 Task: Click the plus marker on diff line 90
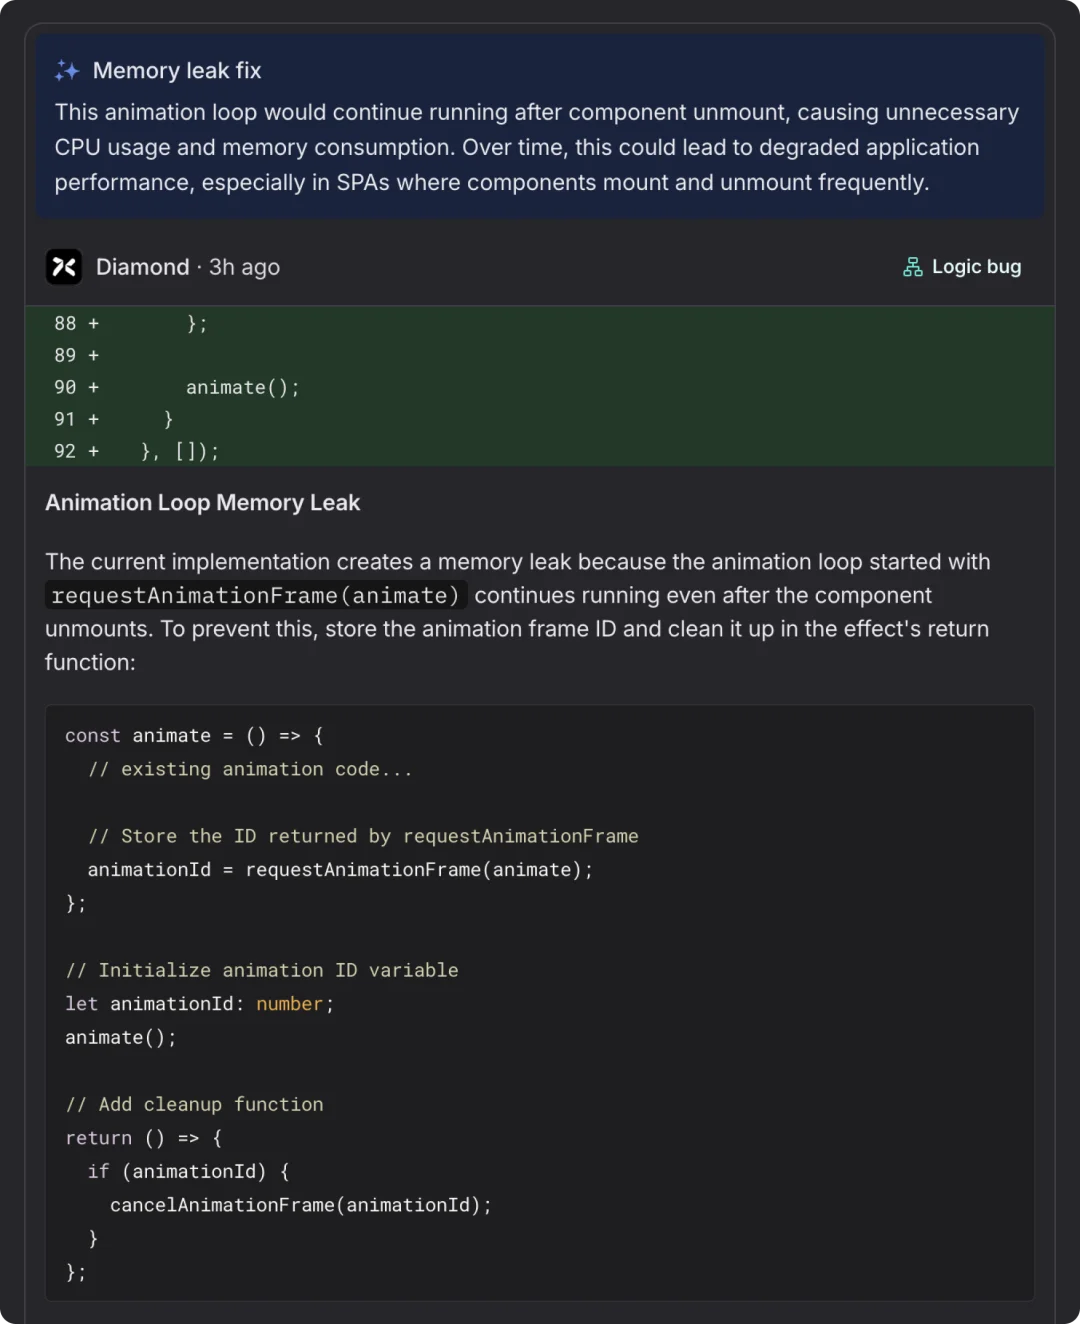(93, 387)
